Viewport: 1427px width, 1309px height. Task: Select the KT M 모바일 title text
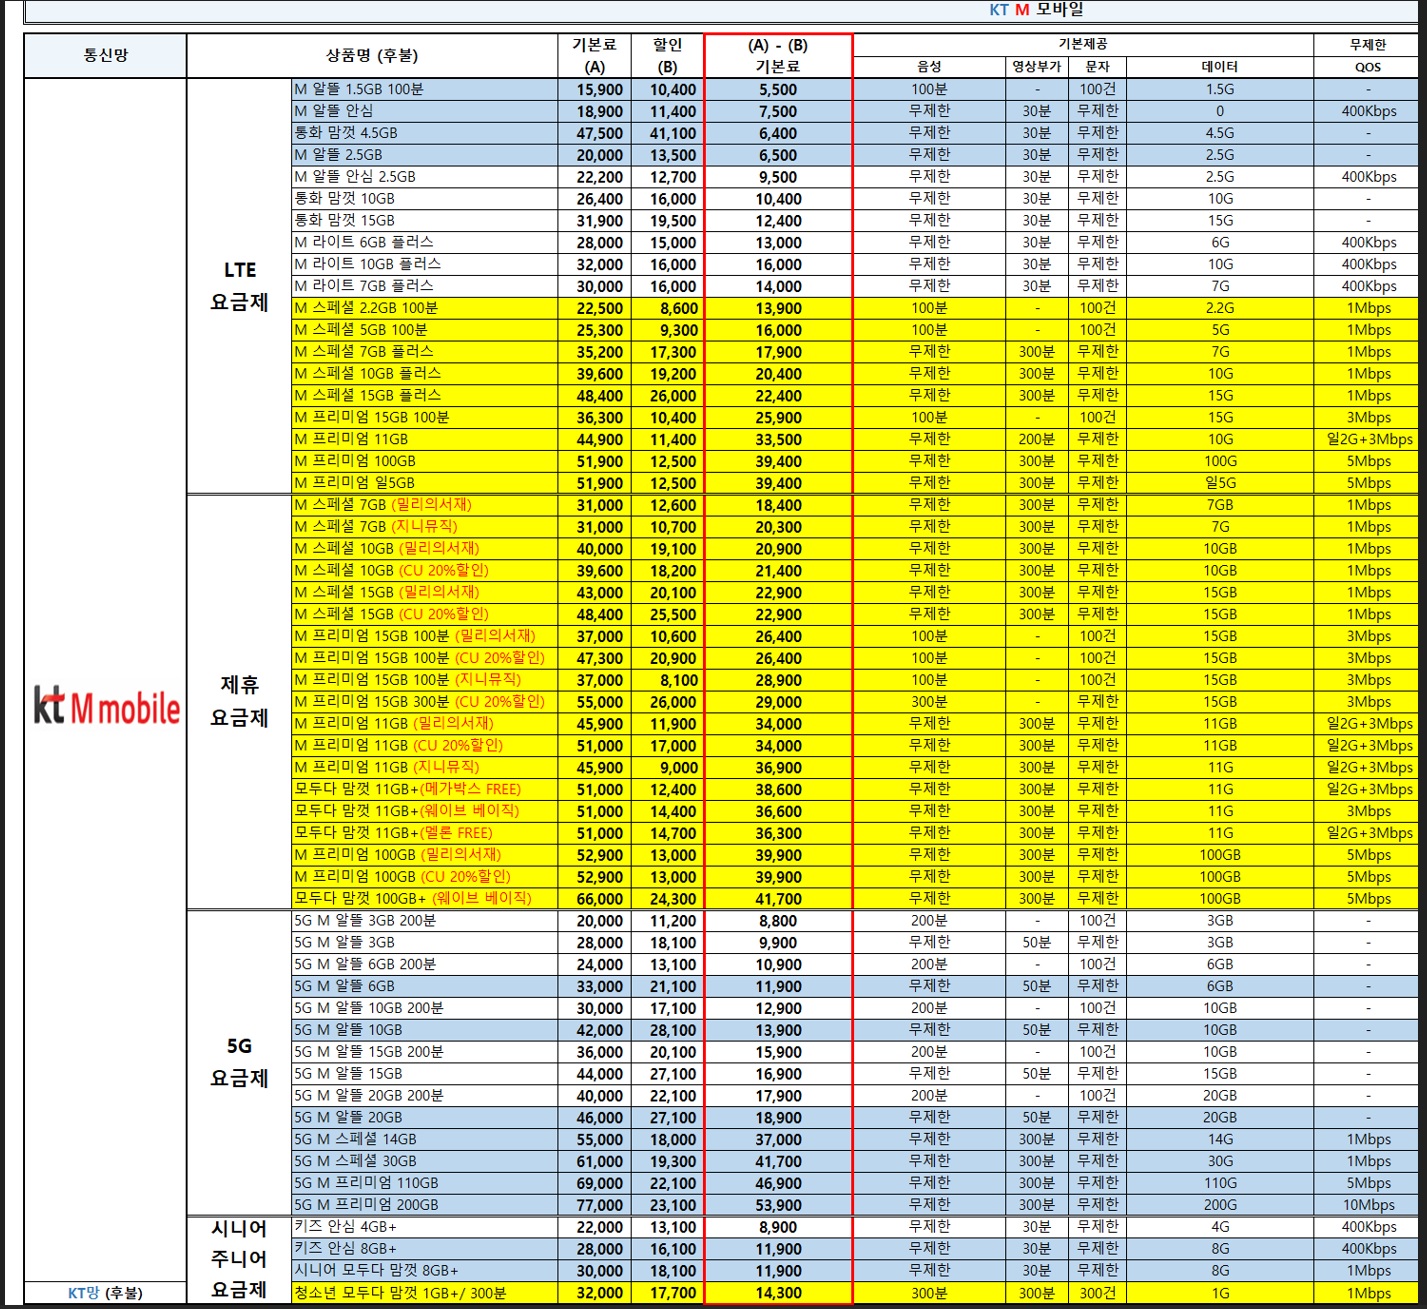1036,10
